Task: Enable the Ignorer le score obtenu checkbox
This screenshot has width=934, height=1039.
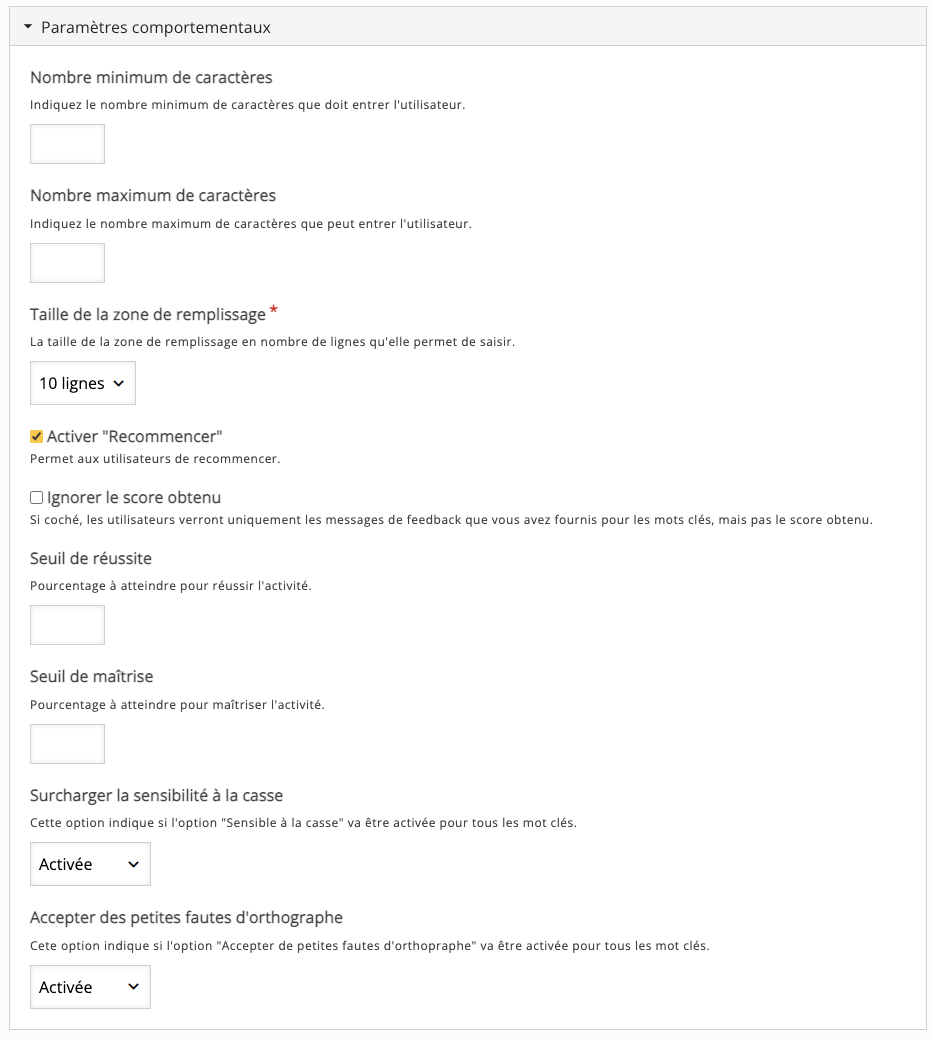Action: click(x=37, y=497)
